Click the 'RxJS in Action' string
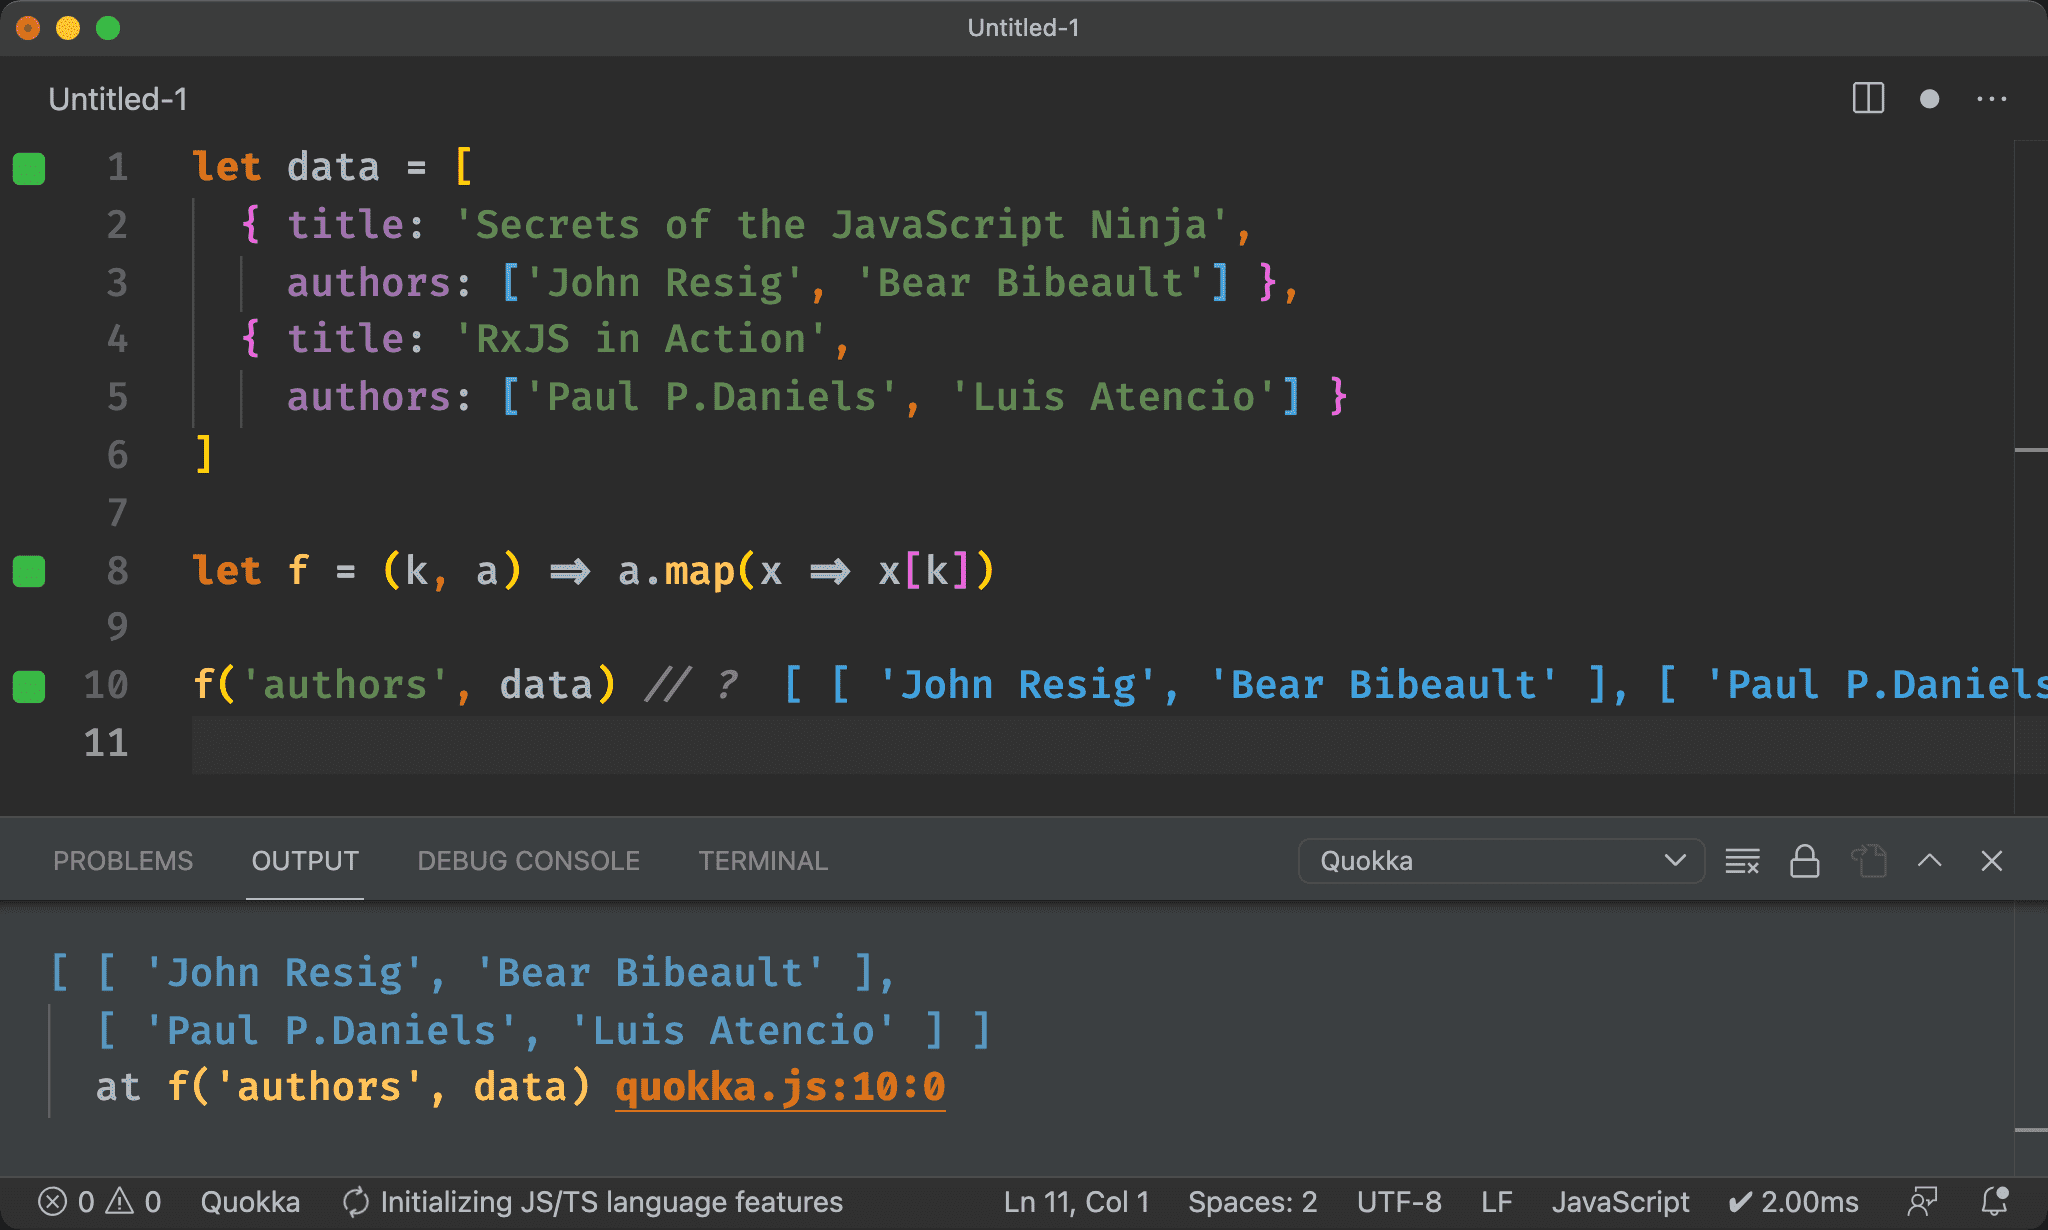 (x=640, y=339)
